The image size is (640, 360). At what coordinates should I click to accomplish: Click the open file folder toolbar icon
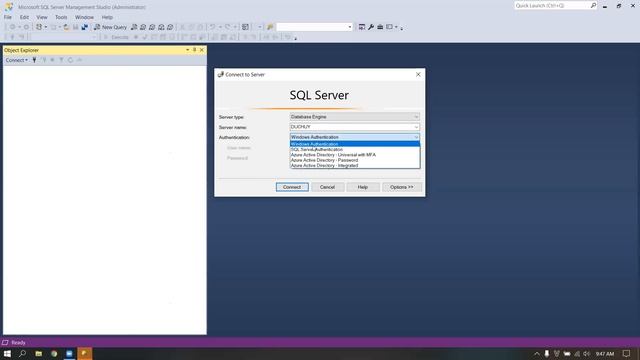tap(66, 27)
